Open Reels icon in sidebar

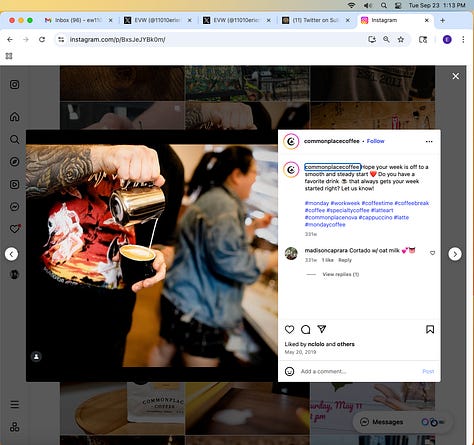tap(14, 184)
